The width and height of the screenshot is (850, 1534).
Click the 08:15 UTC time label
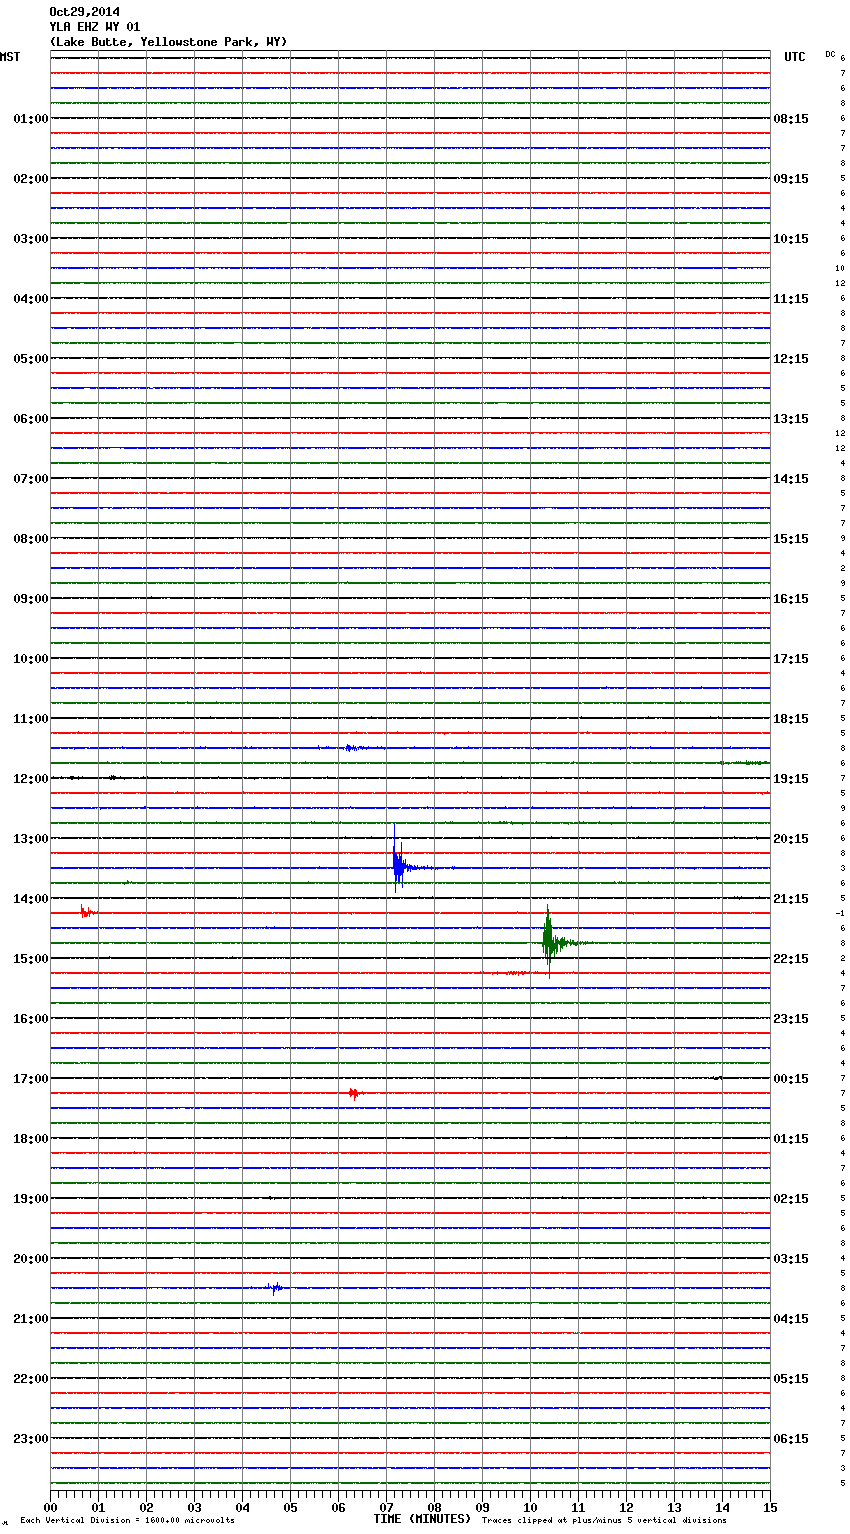(x=791, y=119)
